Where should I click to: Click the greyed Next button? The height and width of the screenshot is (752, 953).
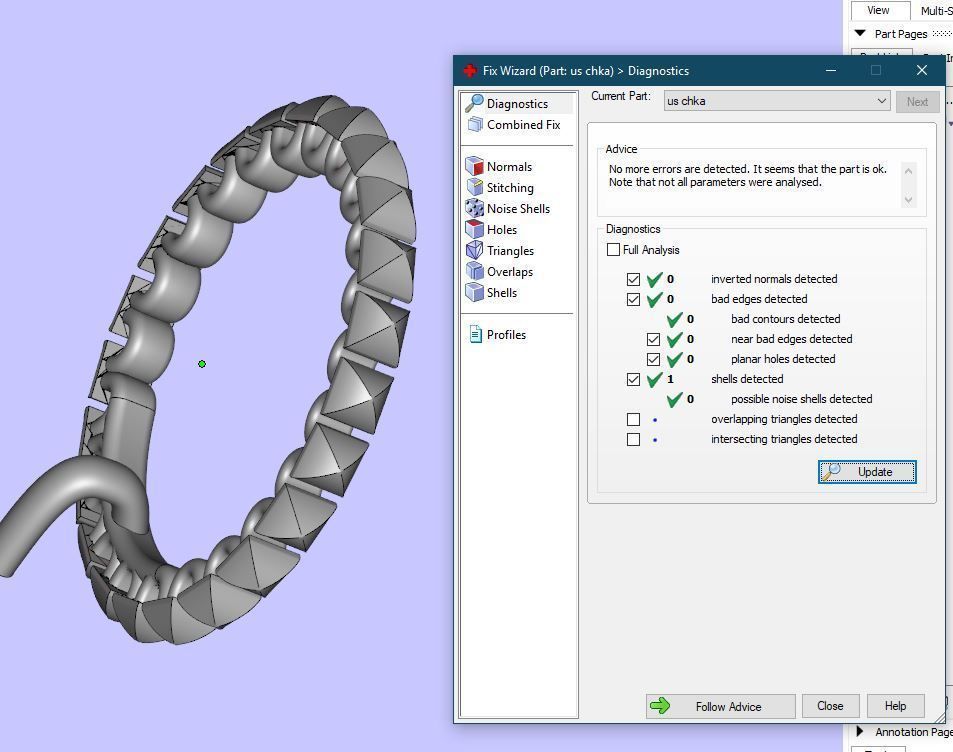coord(917,102)
